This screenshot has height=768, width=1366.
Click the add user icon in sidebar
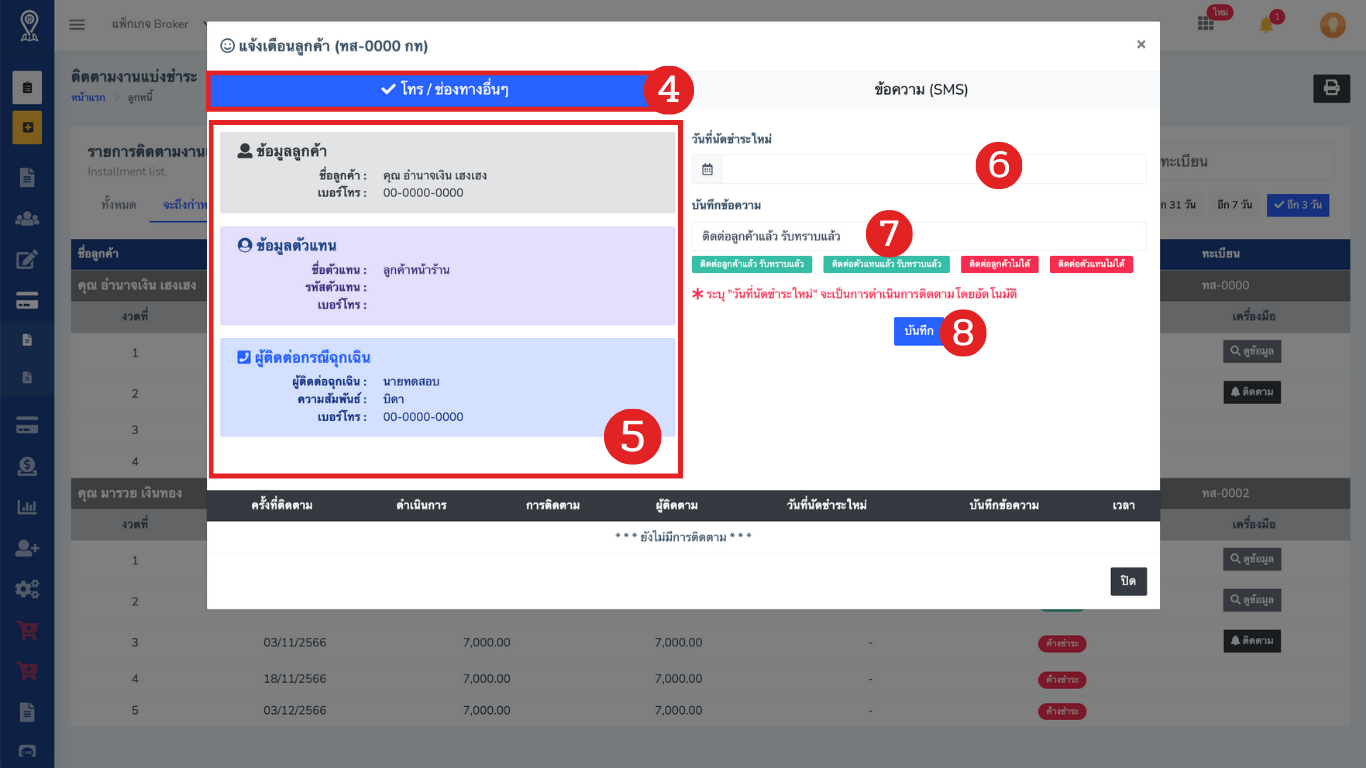pos(27,548)
